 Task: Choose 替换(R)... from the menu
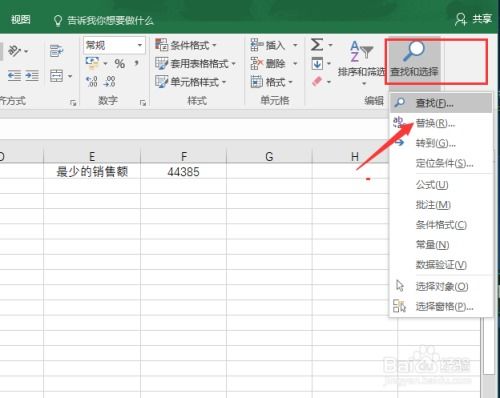coord(441,123)
